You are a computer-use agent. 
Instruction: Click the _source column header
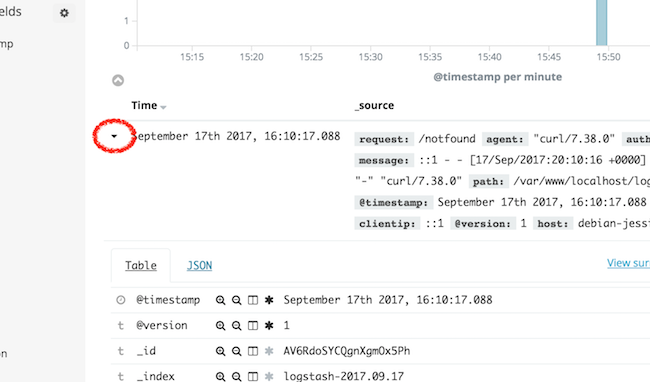click(x=374, y=106)
